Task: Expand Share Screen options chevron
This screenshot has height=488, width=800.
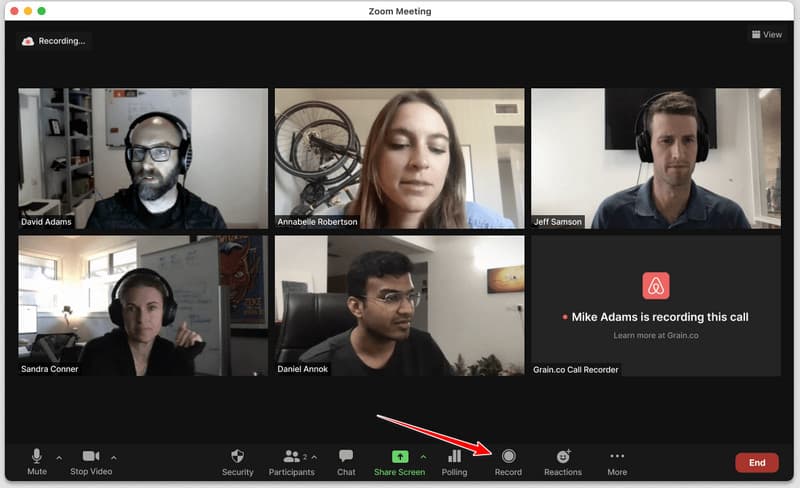Action: [x=423, y=457]
